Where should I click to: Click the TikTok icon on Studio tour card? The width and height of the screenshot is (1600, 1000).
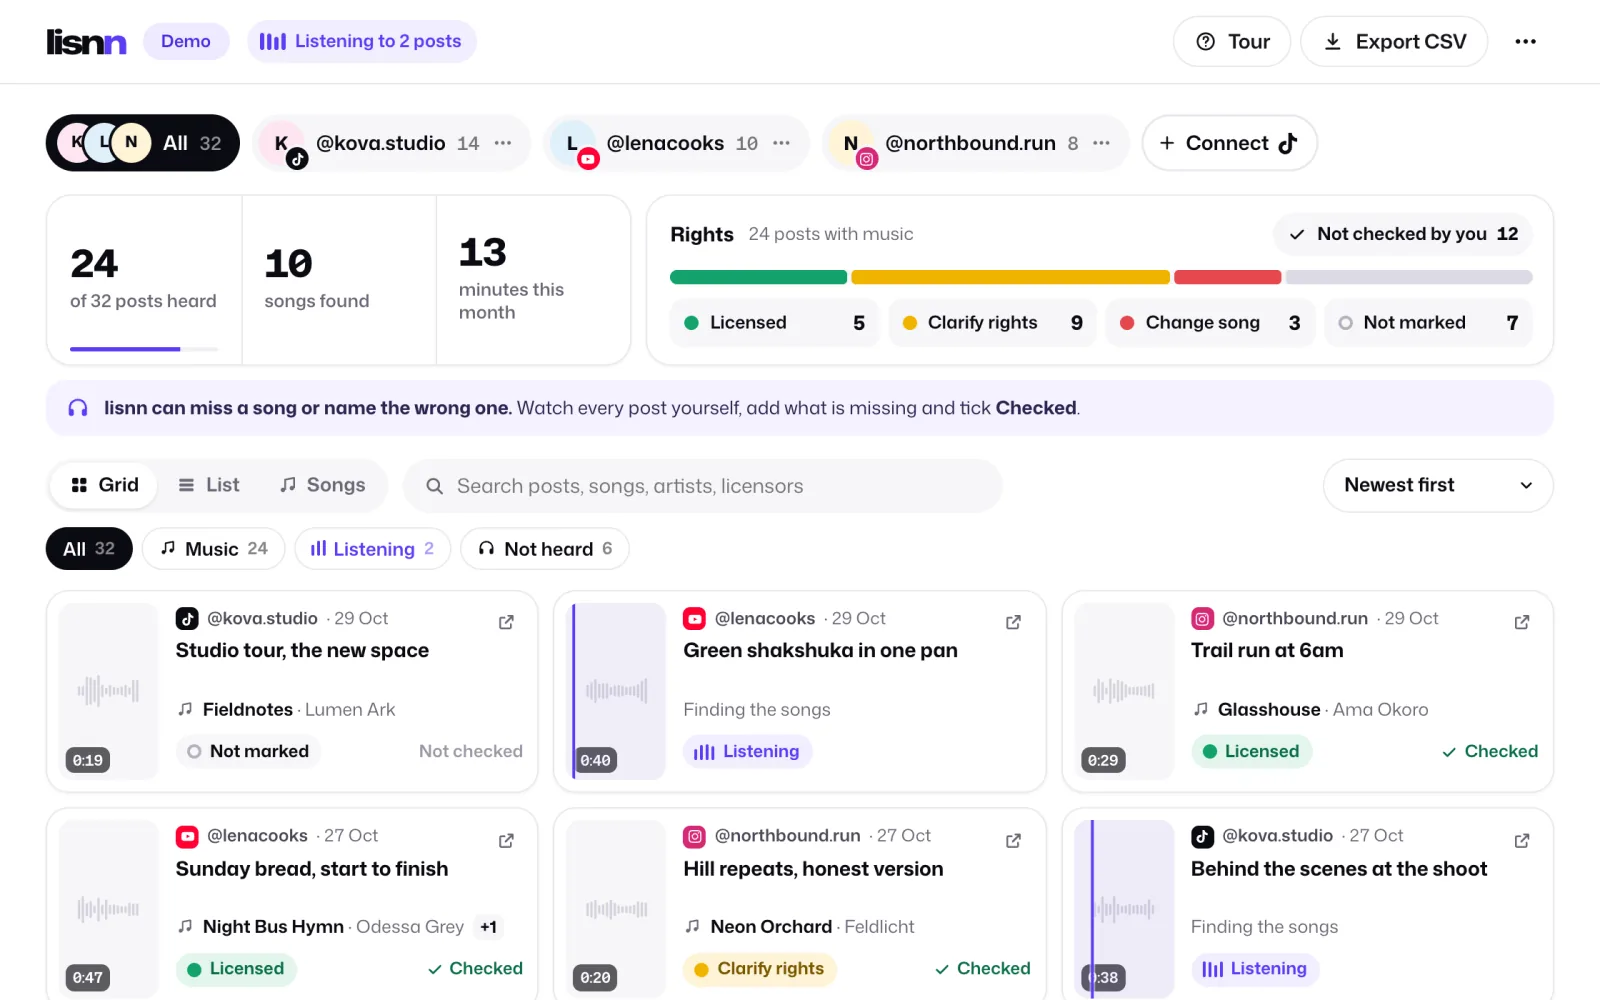pyautogui.click(x=187, y=618)
